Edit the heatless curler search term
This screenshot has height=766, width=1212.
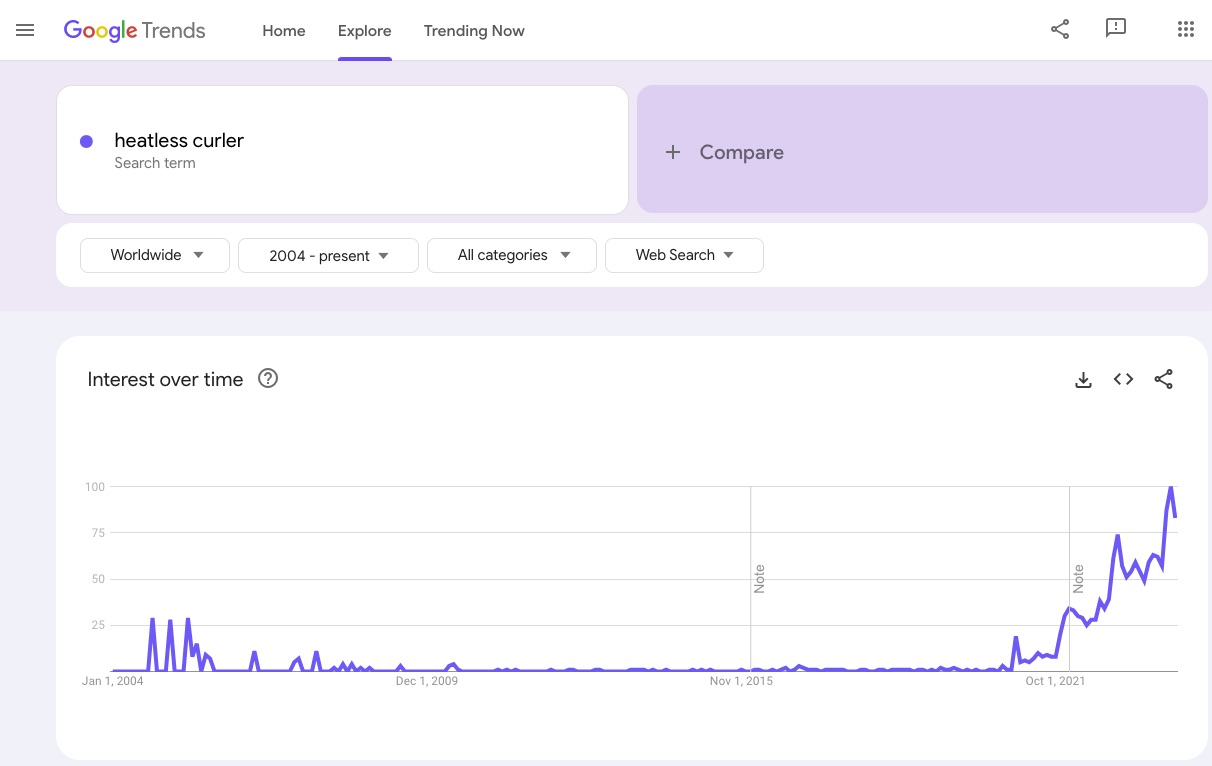[179, 141]
